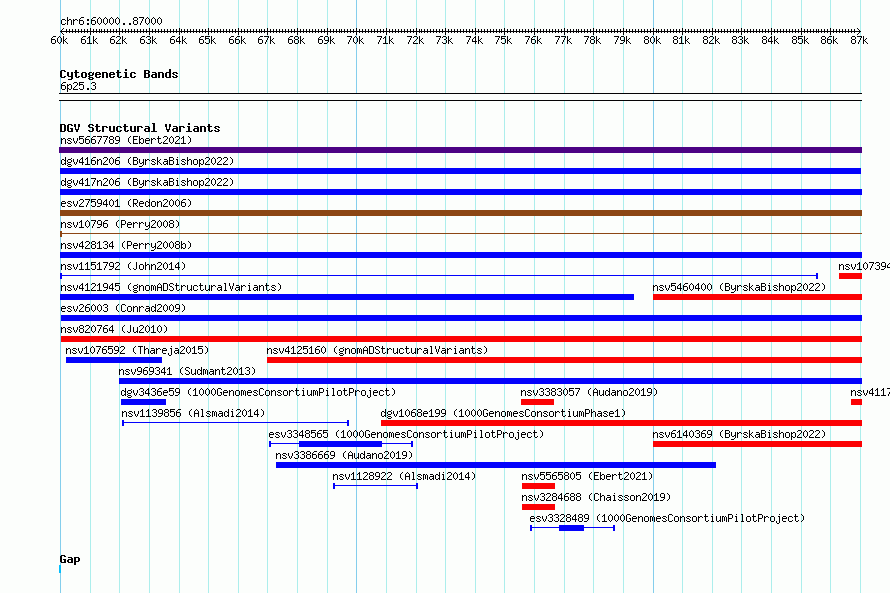
Task: Select the Gap track title
Action: [x=70, y=559]
